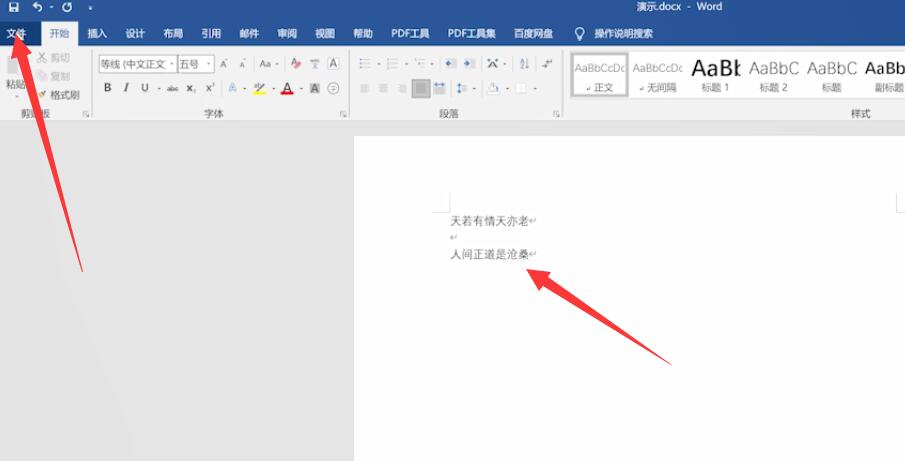This screenshot has height=461, width=905.
Task: Click the Save icon in the quick access toolbar
Action: (13, 7)
